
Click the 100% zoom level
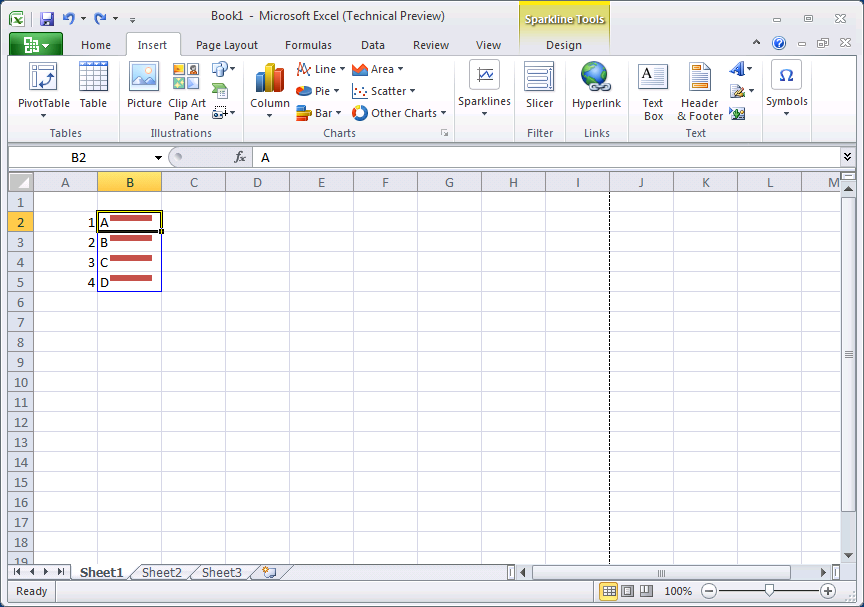click(x=678, y=591)
